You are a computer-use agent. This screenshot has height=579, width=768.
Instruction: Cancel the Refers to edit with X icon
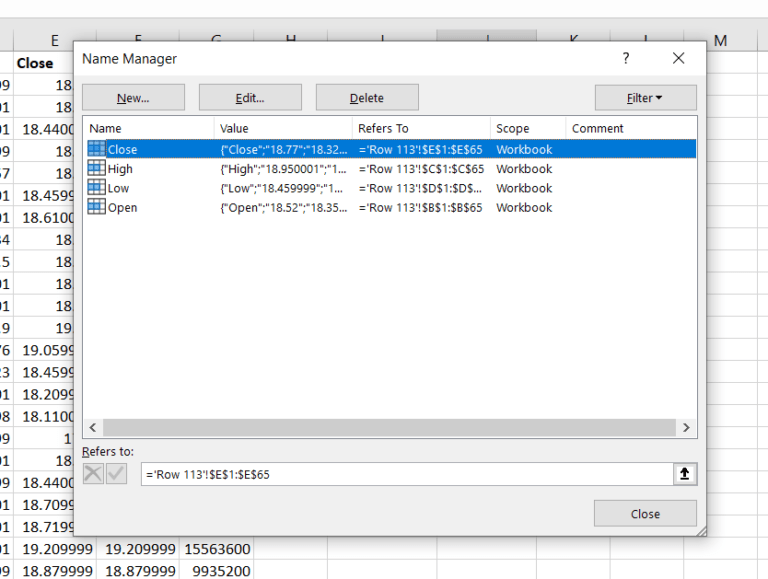[93, 474]
